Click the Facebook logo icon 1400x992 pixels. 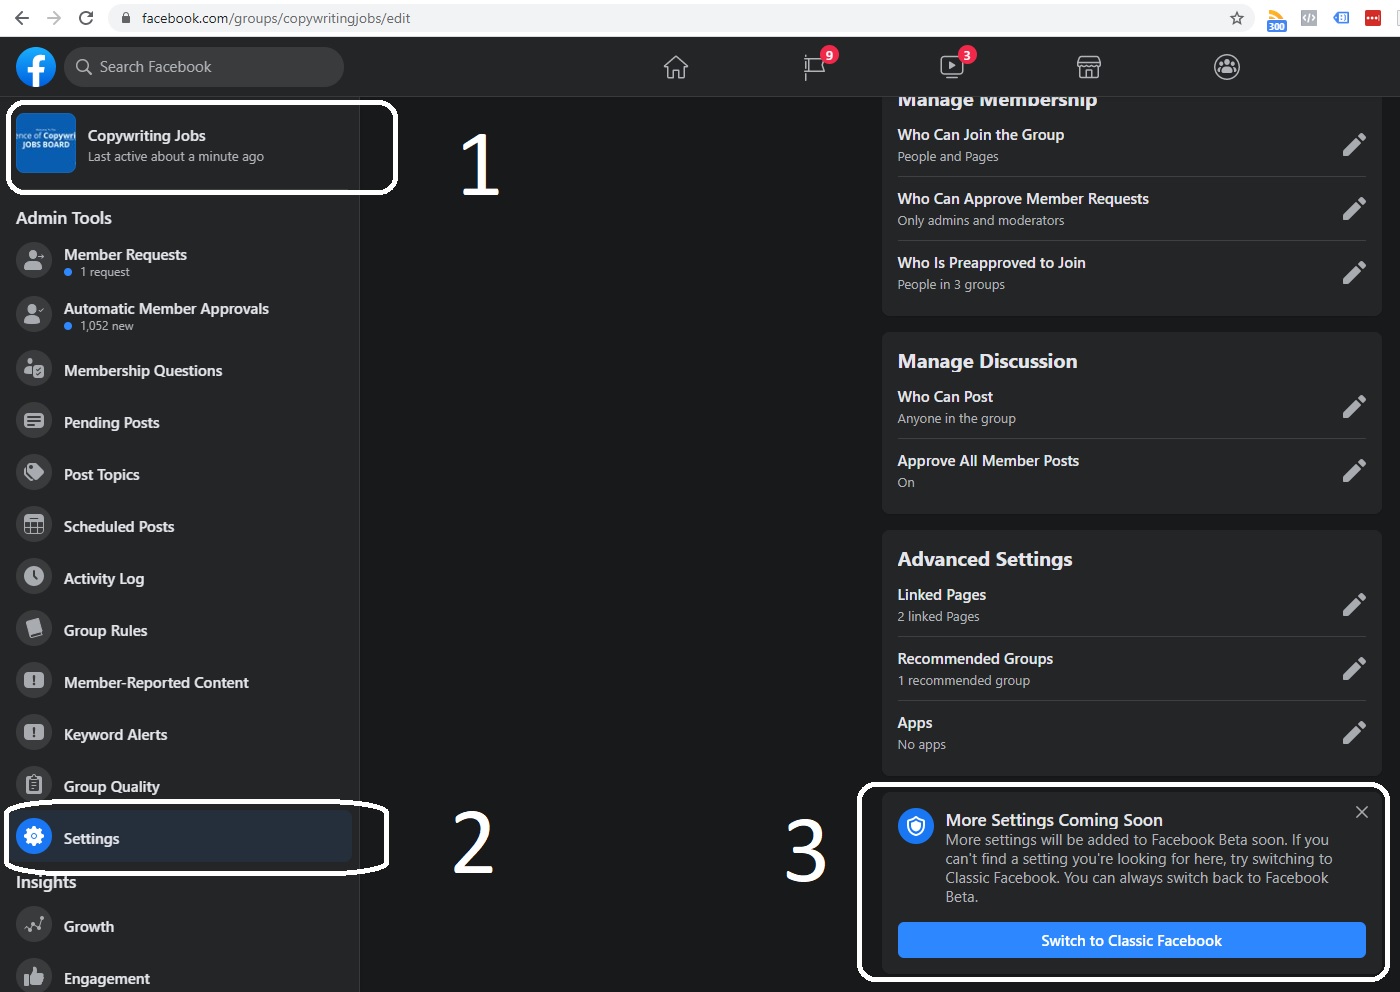[x=36, y=67]
